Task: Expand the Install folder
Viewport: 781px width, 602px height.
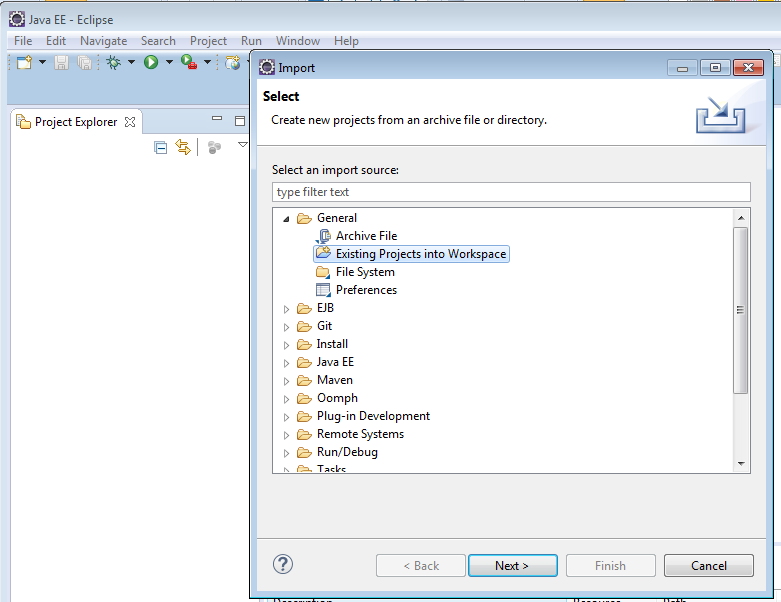Action: coord(286,345)
